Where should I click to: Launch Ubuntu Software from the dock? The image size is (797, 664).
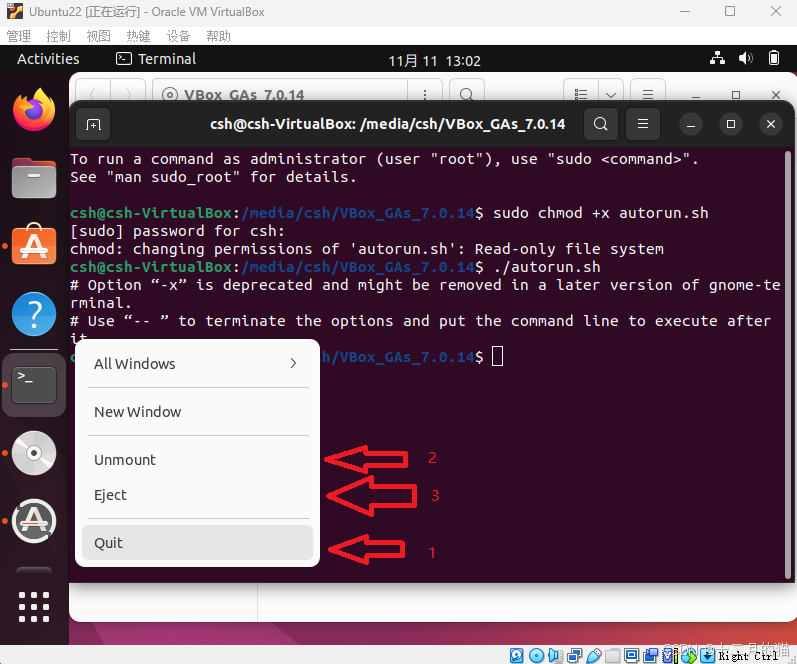coord(34,245)
